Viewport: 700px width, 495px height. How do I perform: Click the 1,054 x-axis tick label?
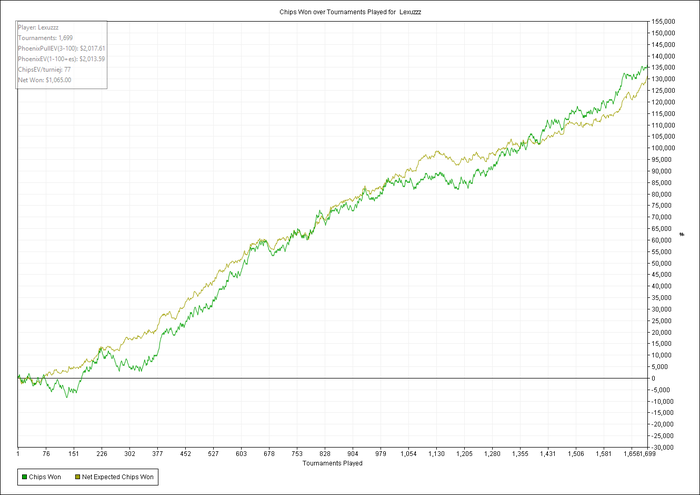click(408, 454)
